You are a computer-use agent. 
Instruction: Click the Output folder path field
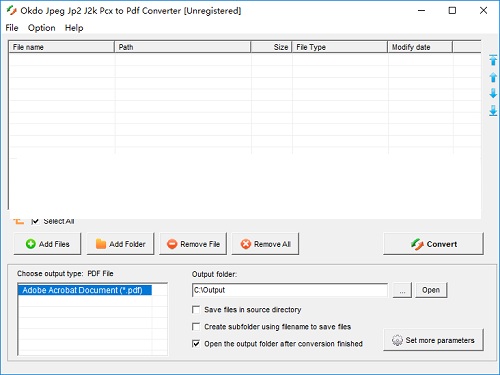290,290
